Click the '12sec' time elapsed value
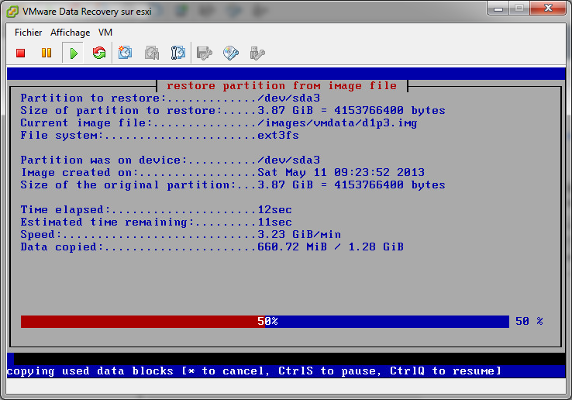572x400 pixels. coord(275,210)
